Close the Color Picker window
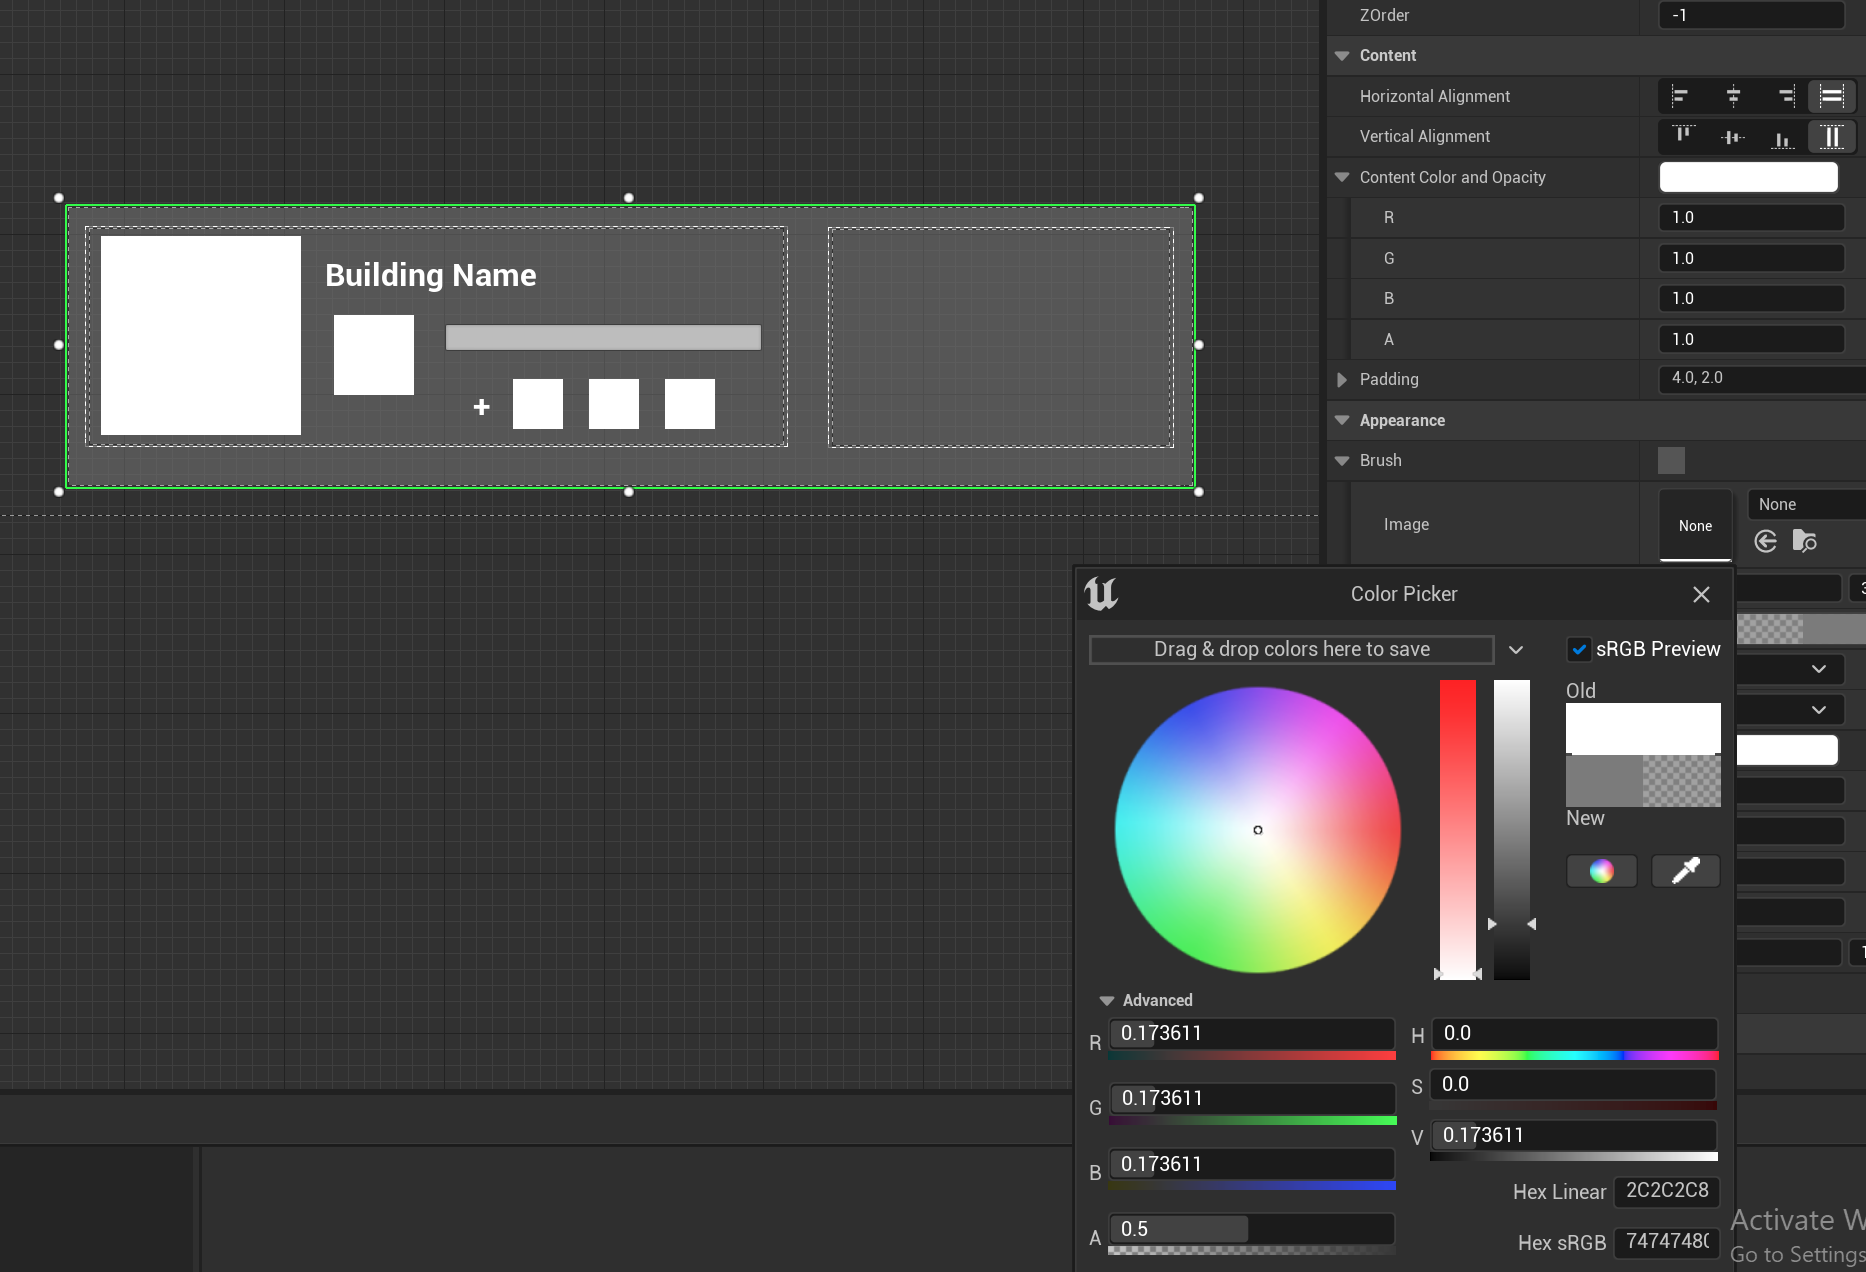This screenshot has width=1866, height=1272. [1701, 594]
